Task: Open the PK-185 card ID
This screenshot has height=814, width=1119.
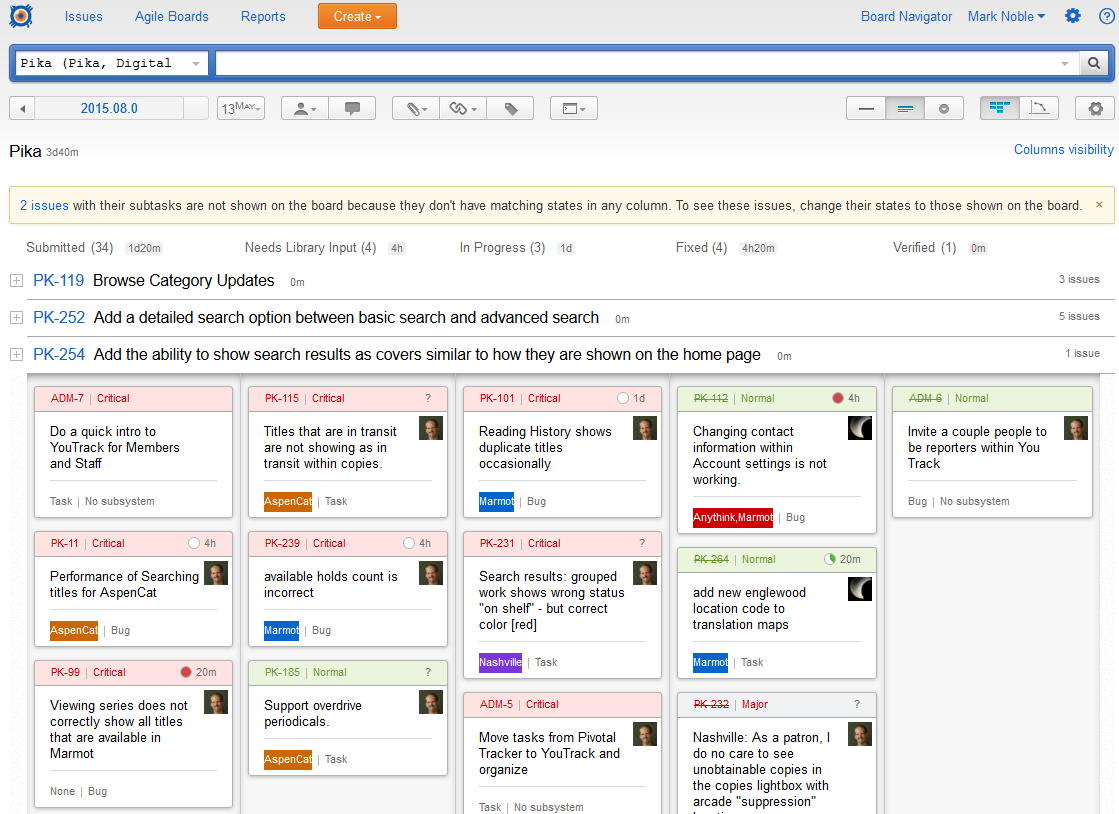Action: click(x=283, y=672)
